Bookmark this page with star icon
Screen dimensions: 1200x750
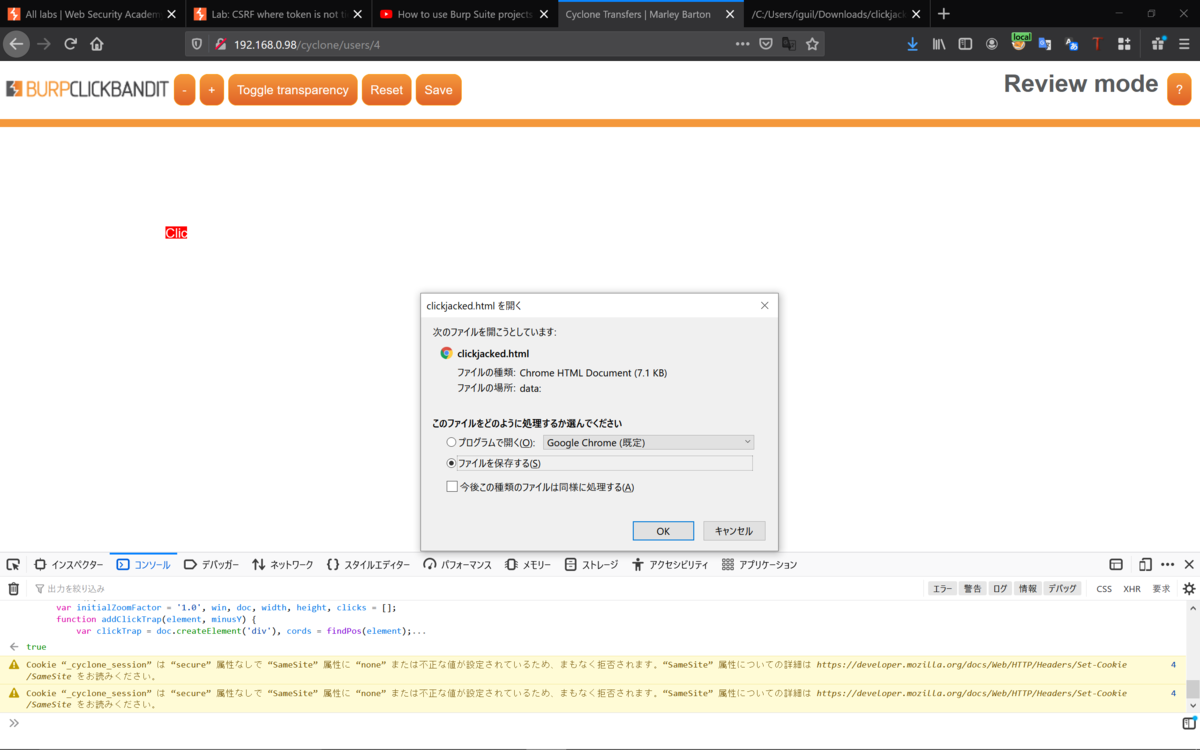(x=812, y=44)
